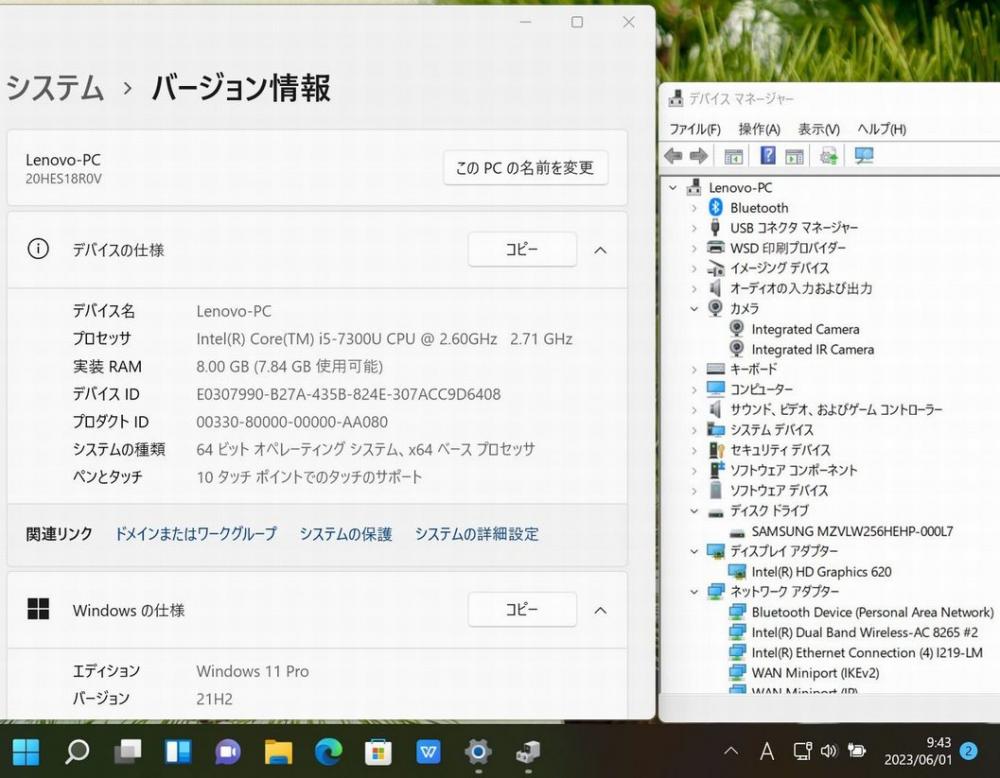Open the Widgets taskbar icon
The image size is (1000, 778).
[178, 752]
